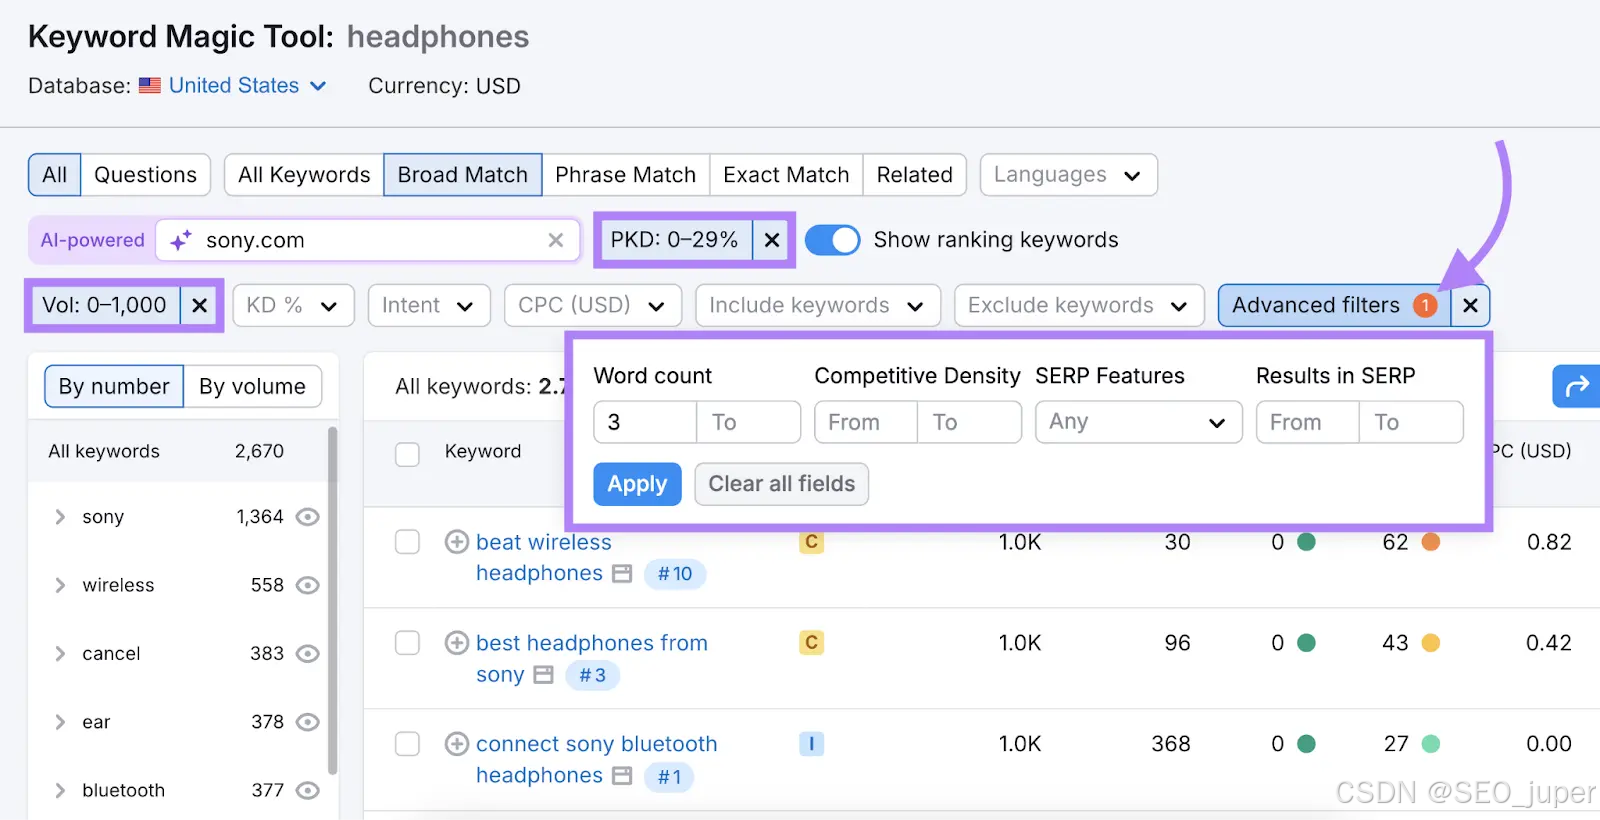Remove the PKD 0–29% filter
1600x820 pixels.
(x=772, y=240)
